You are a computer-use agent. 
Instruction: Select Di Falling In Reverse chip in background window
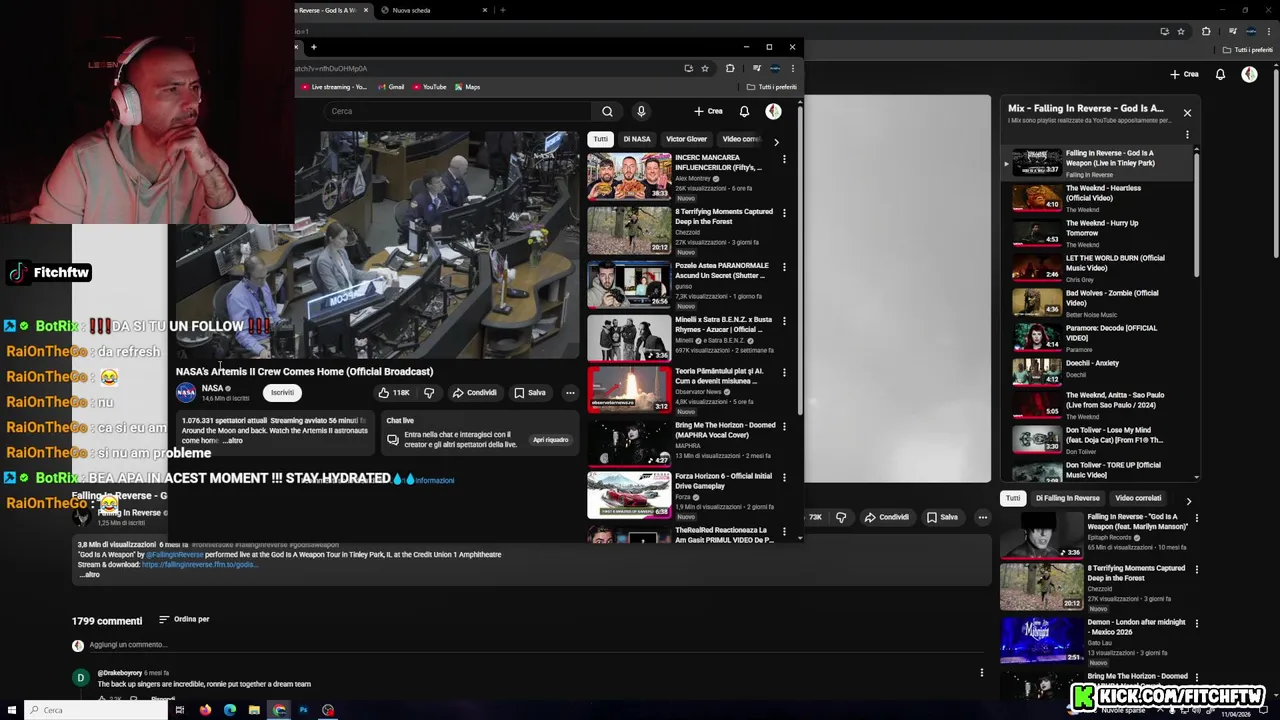(x=1067, y=498)
